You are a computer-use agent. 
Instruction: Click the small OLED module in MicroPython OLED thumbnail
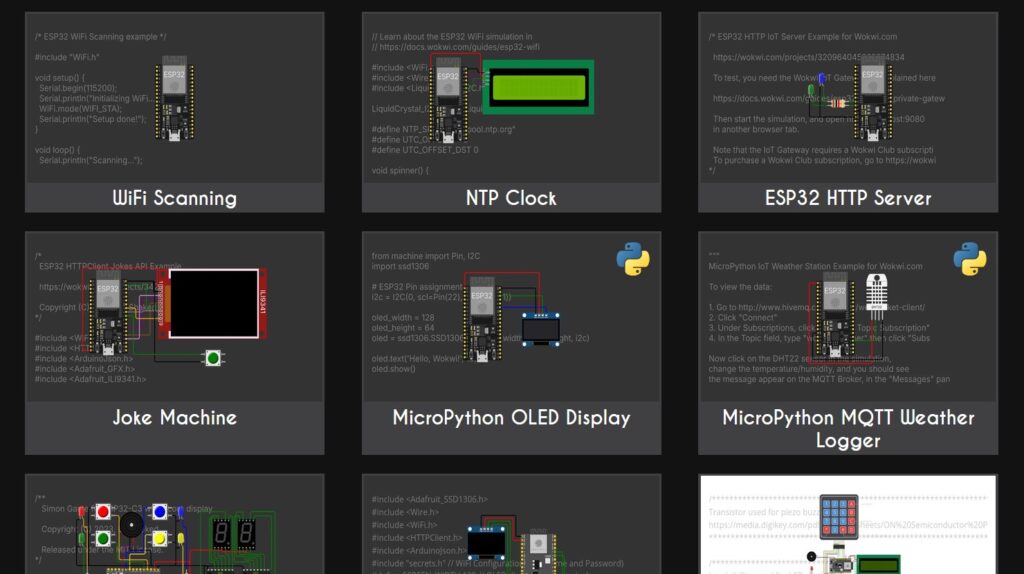tap(541, 329)
